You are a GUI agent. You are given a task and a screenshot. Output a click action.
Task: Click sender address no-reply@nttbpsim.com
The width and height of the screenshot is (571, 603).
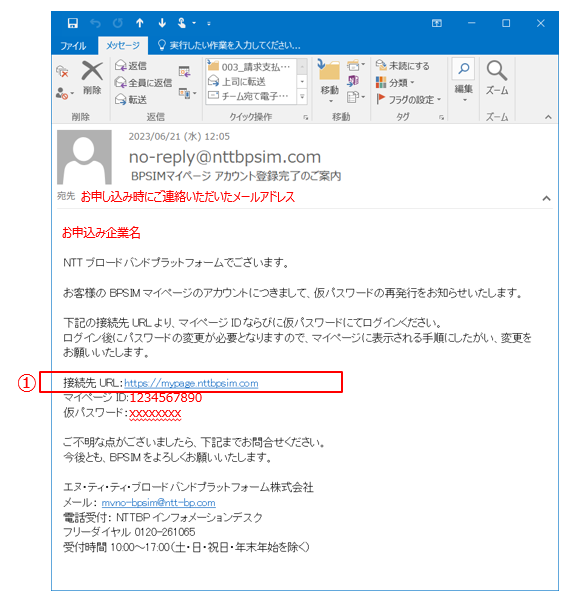pyautogui.click(x=225, y=157)
